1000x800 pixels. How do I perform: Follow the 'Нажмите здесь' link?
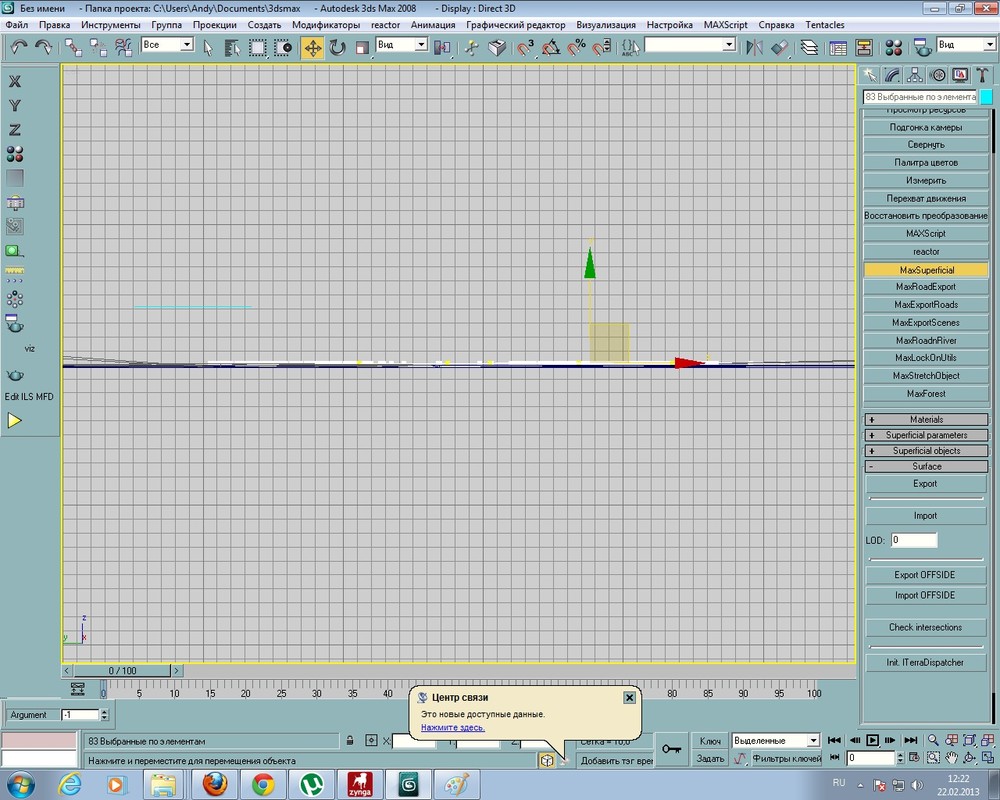(452, 728)
